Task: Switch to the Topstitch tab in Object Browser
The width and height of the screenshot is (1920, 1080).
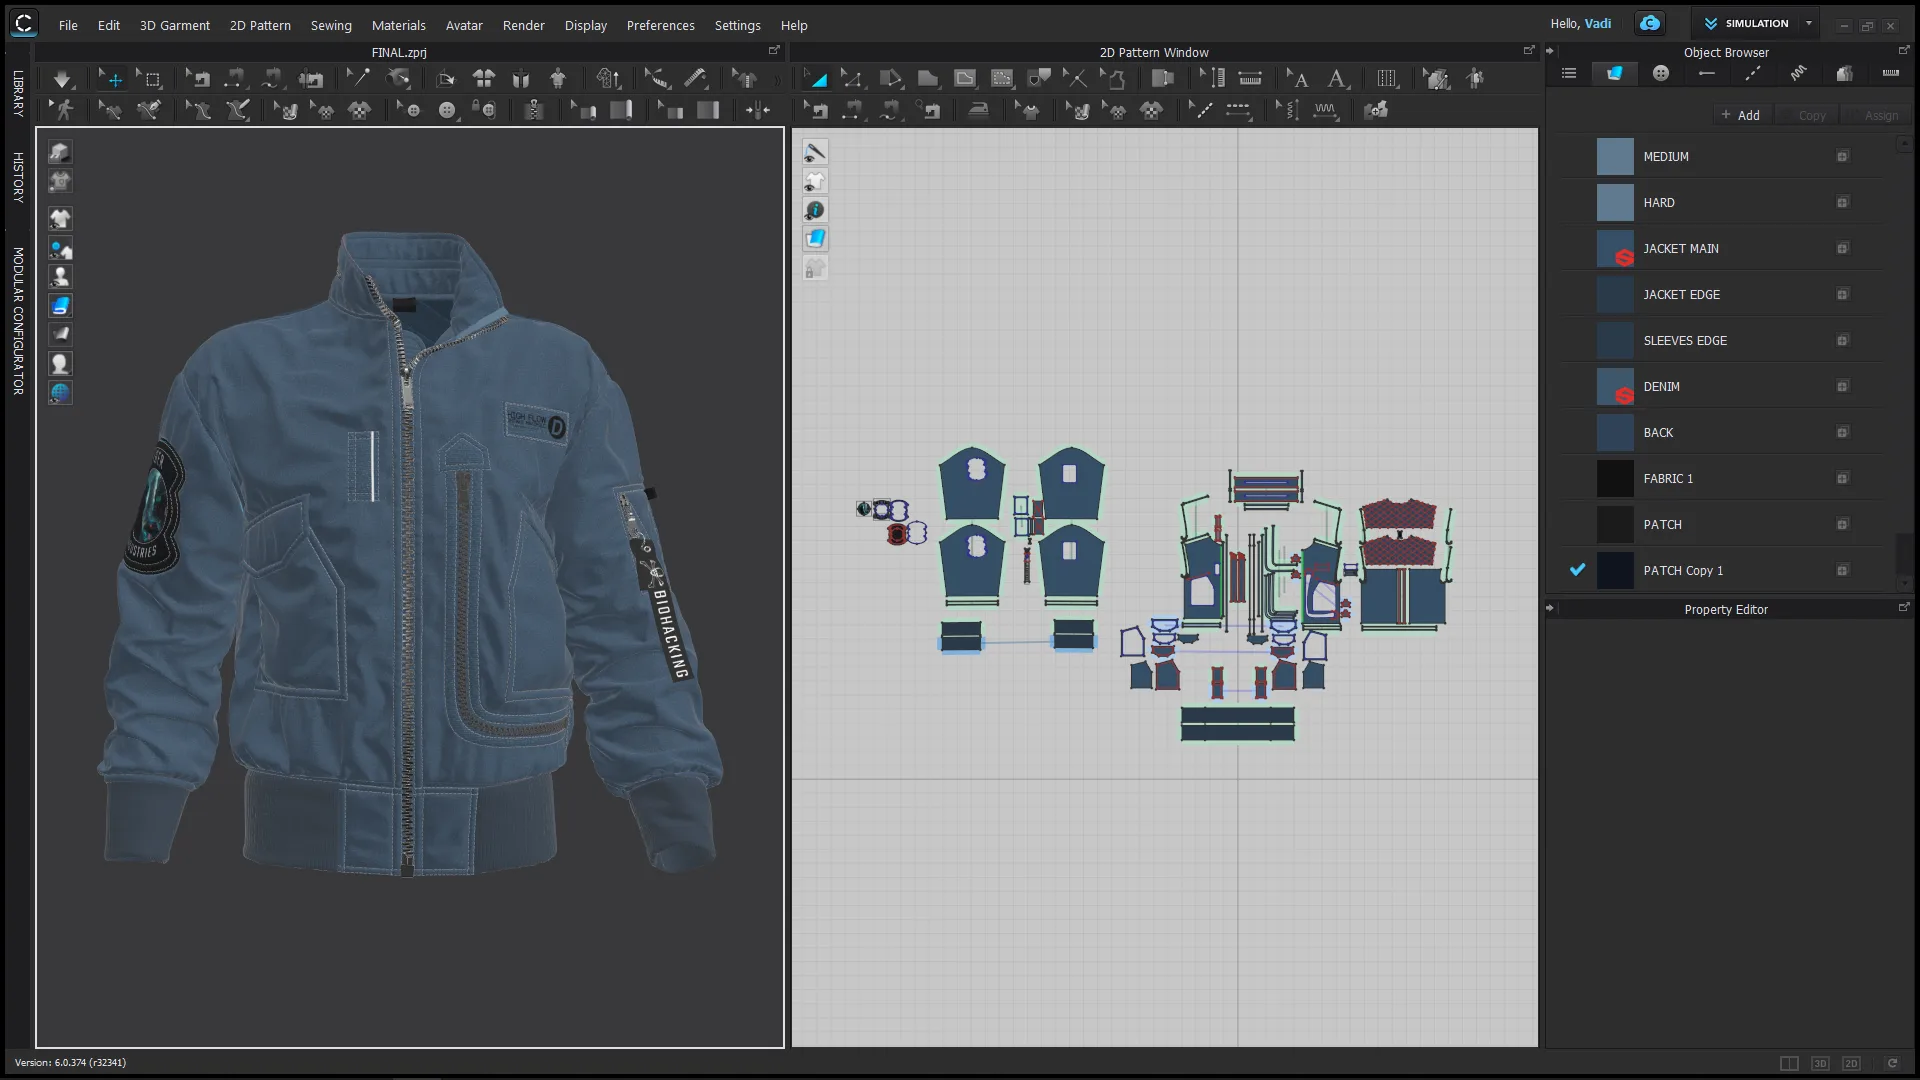Action: [1752, 74]
